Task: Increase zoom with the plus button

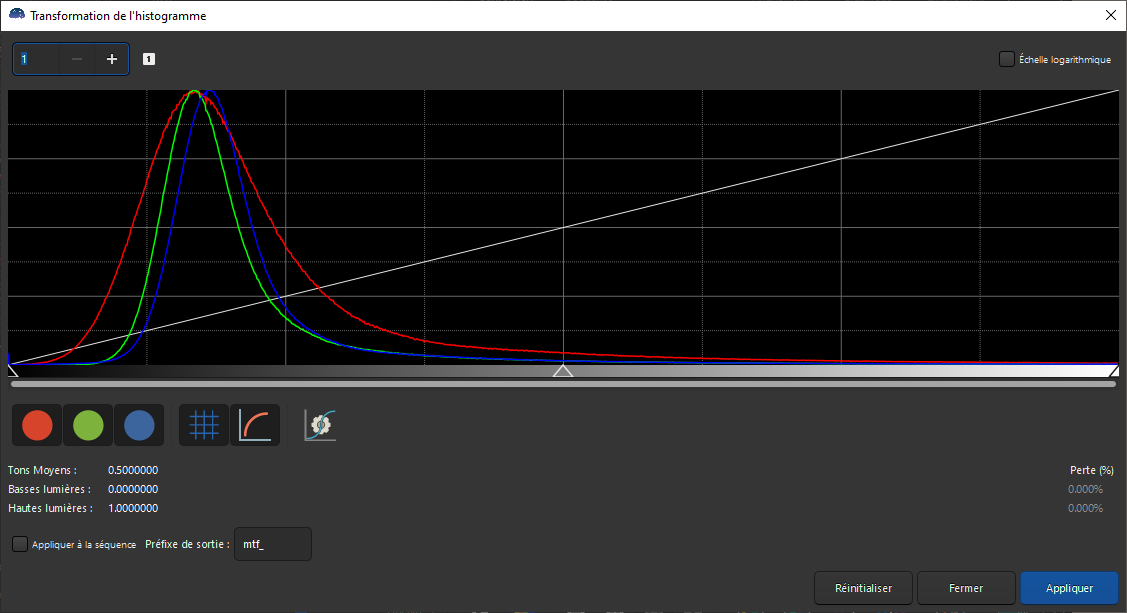Action: click(111, 59)
